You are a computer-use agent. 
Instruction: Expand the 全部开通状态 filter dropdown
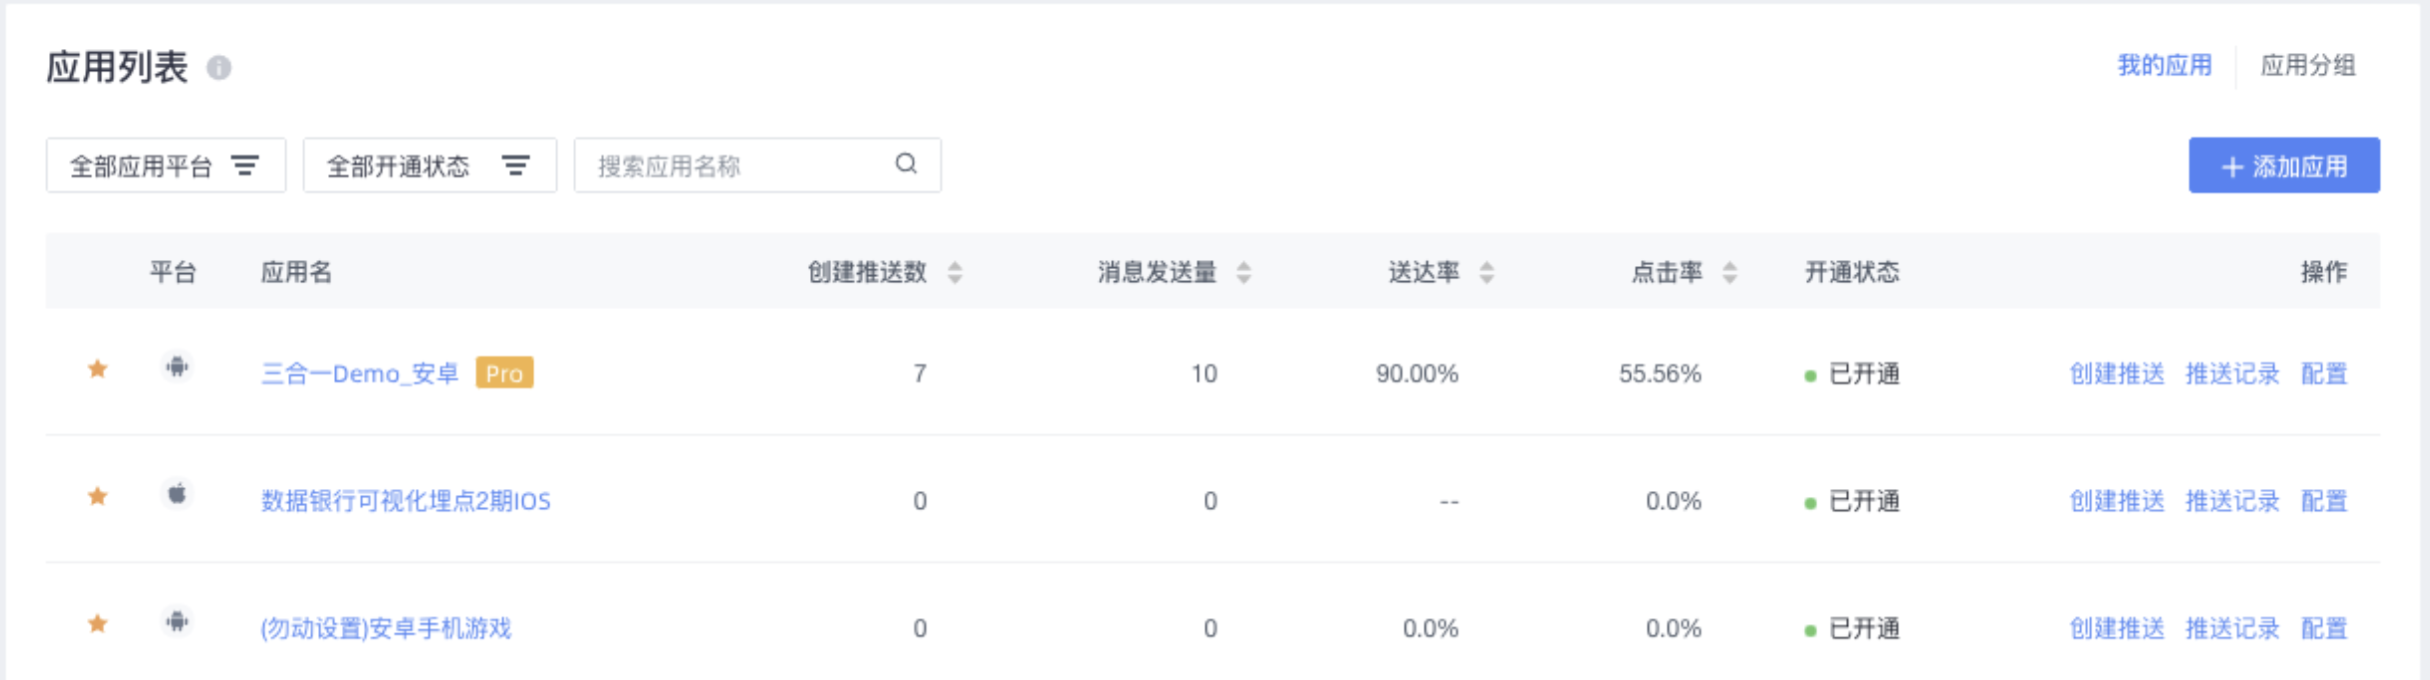429,166
